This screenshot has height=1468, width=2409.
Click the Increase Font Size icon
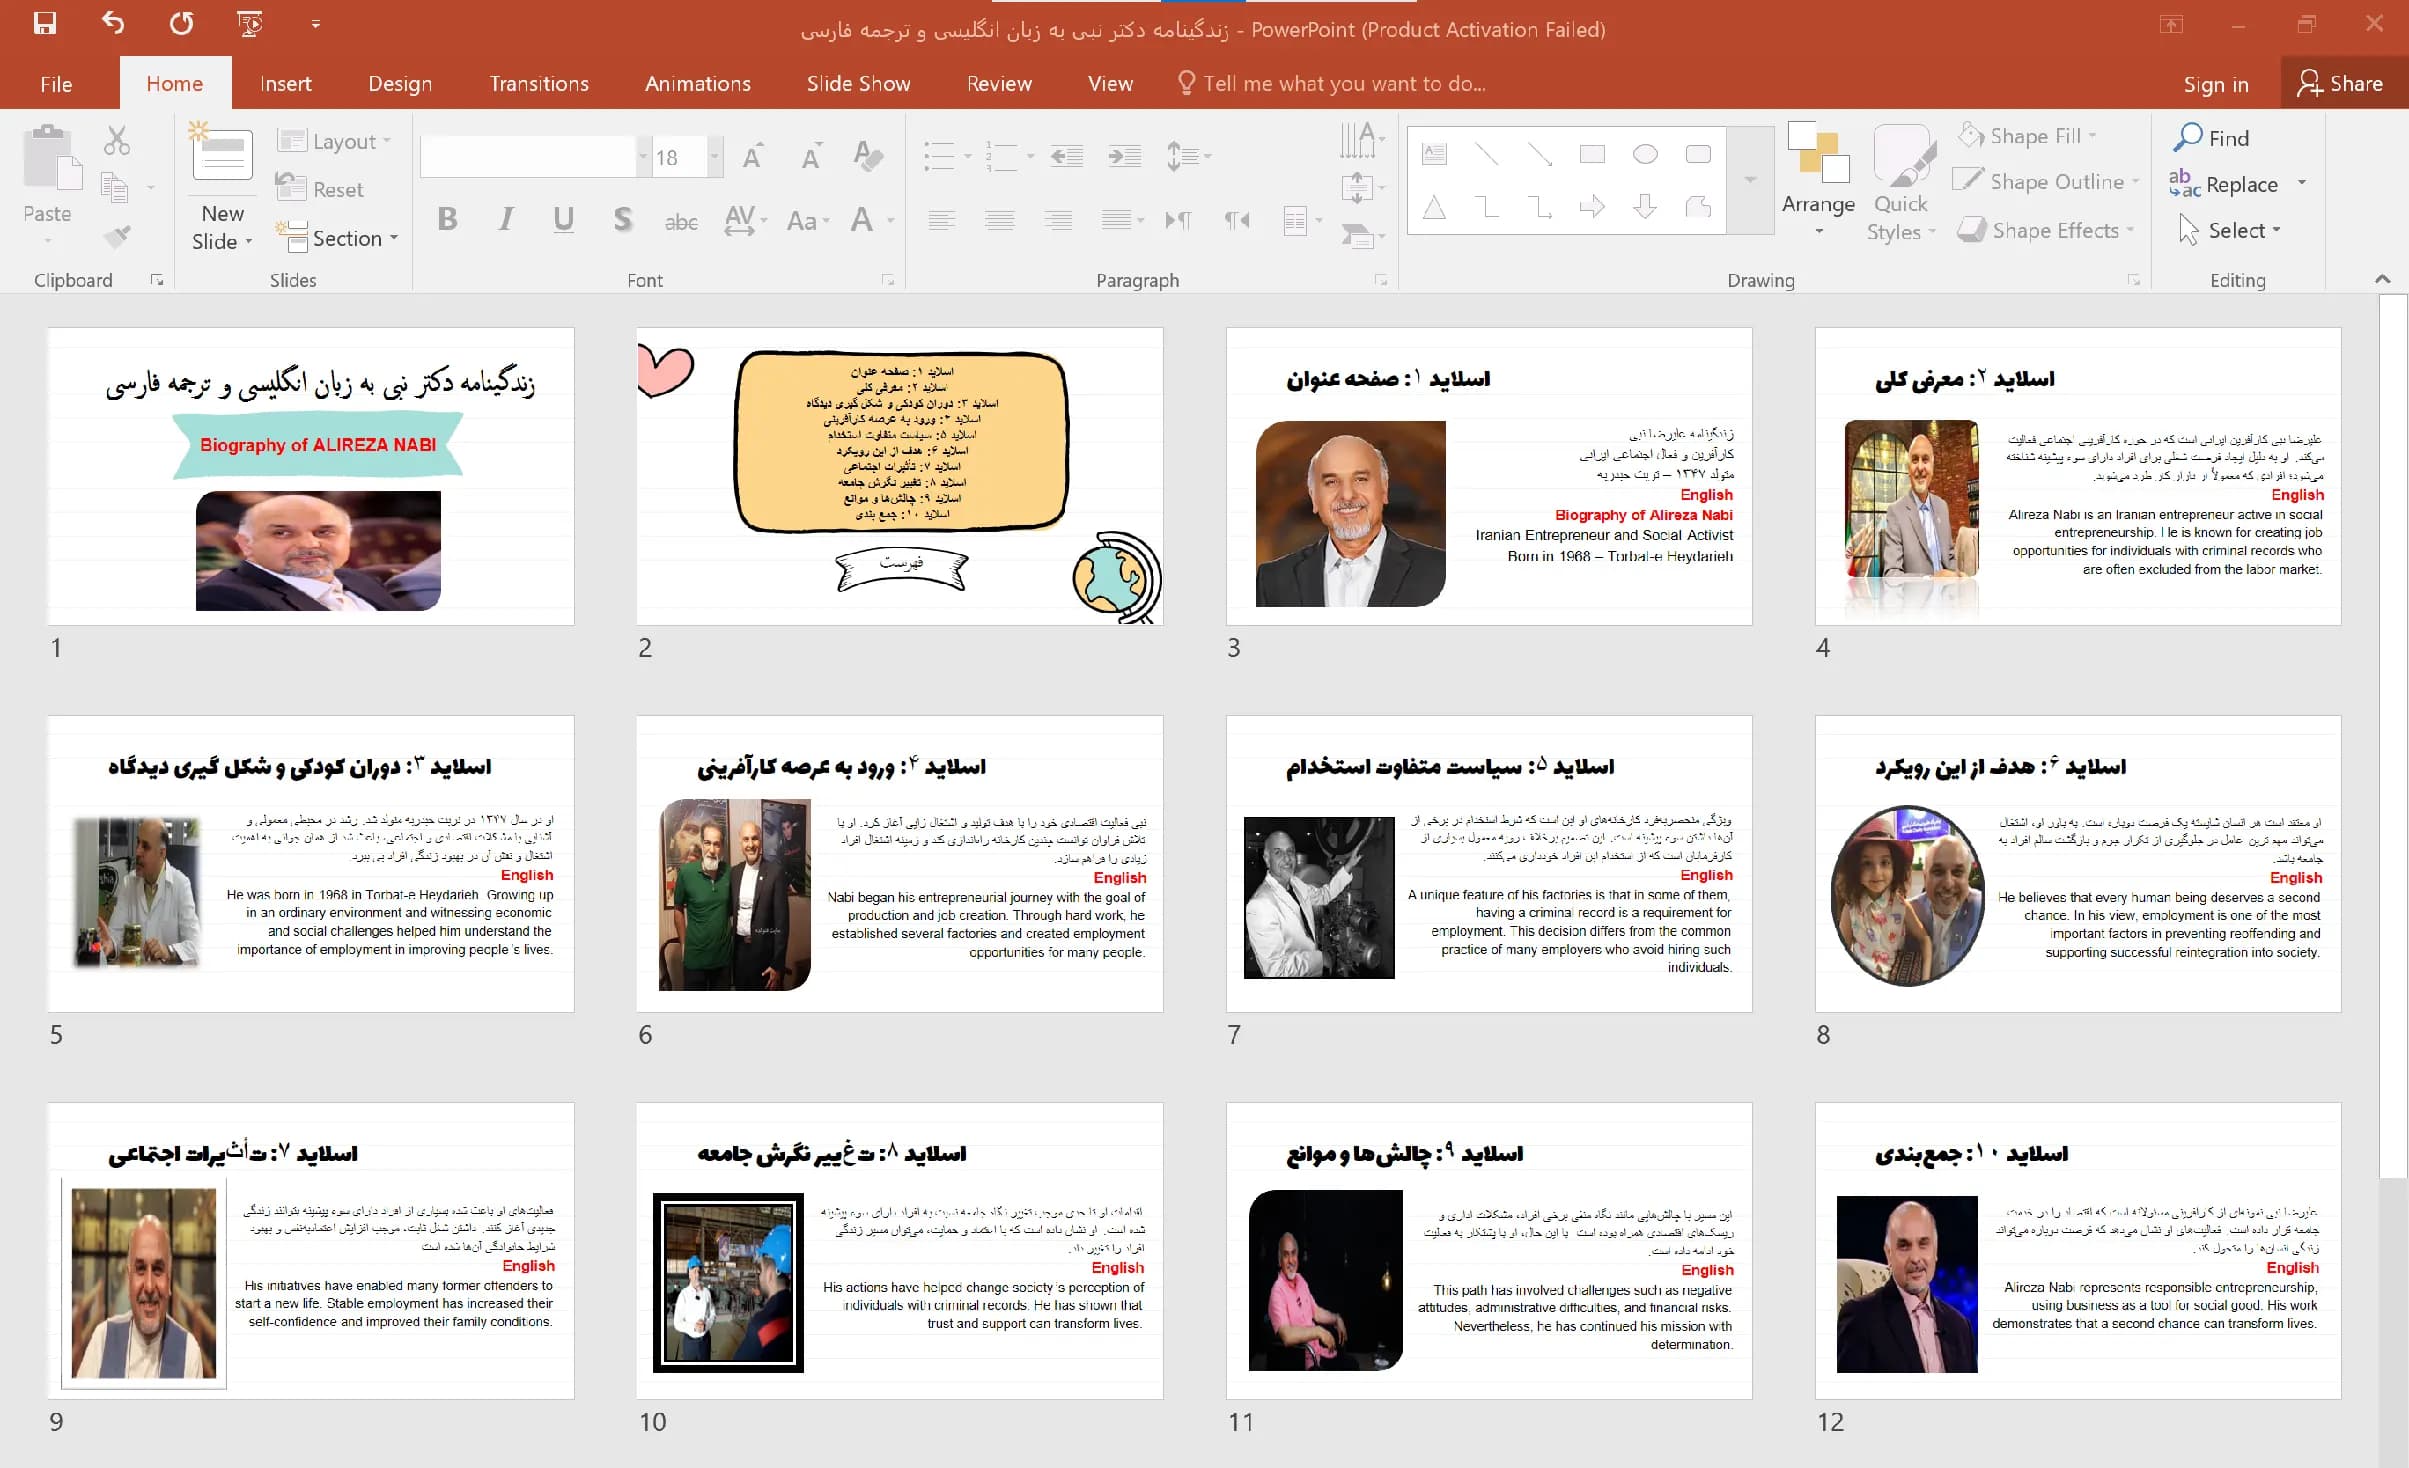pyautogui.click(x=753, y=156)
